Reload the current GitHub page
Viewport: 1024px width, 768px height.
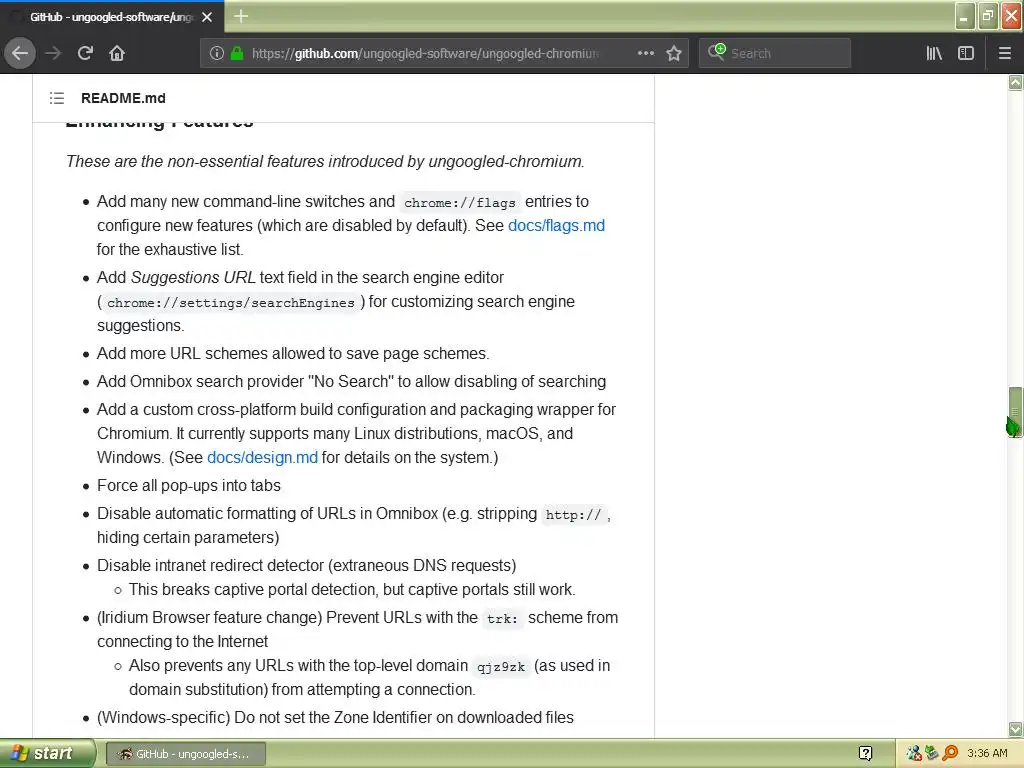(85, 53)
